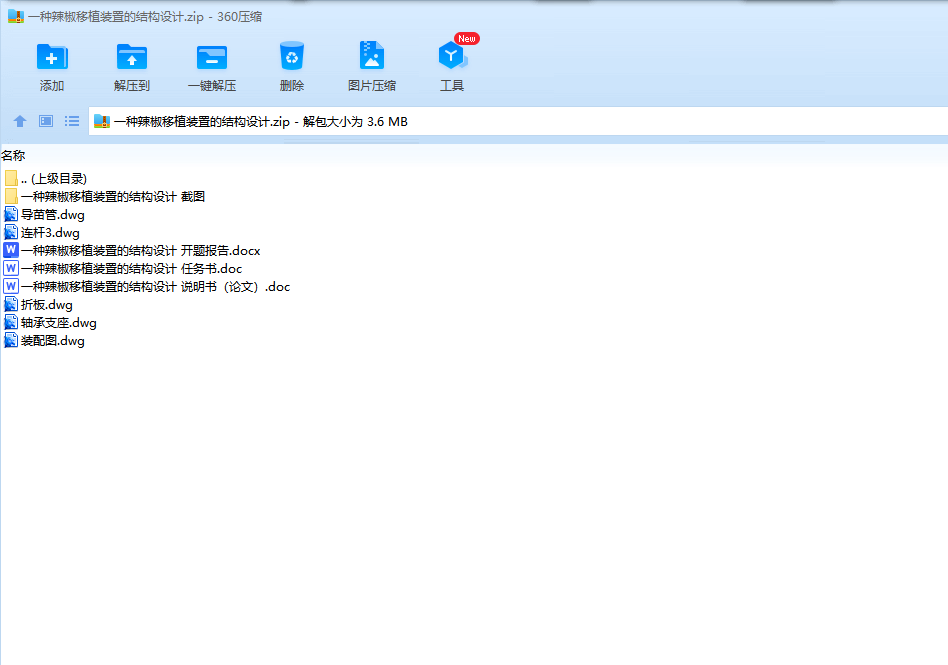Viewport: 948px width, 665px height.
Task: Click the archive path address bar field
Action: [x=518, y=122]
